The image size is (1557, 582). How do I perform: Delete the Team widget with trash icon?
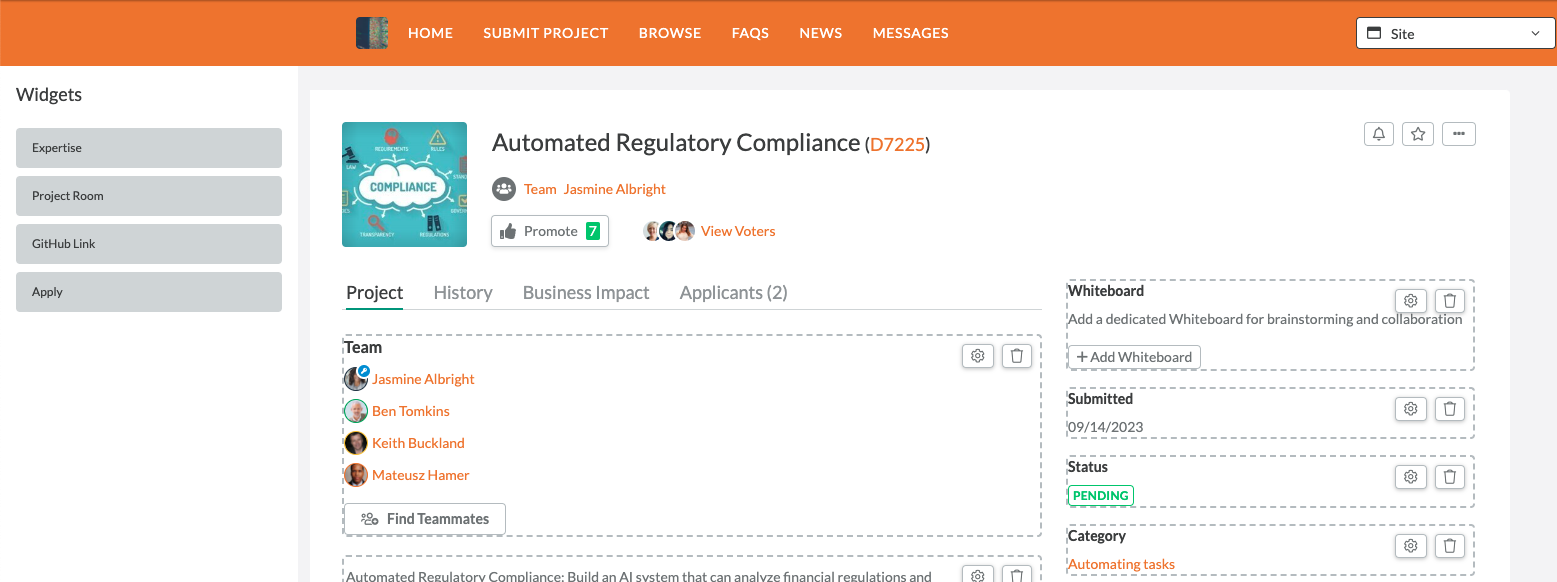point(1017,356)
